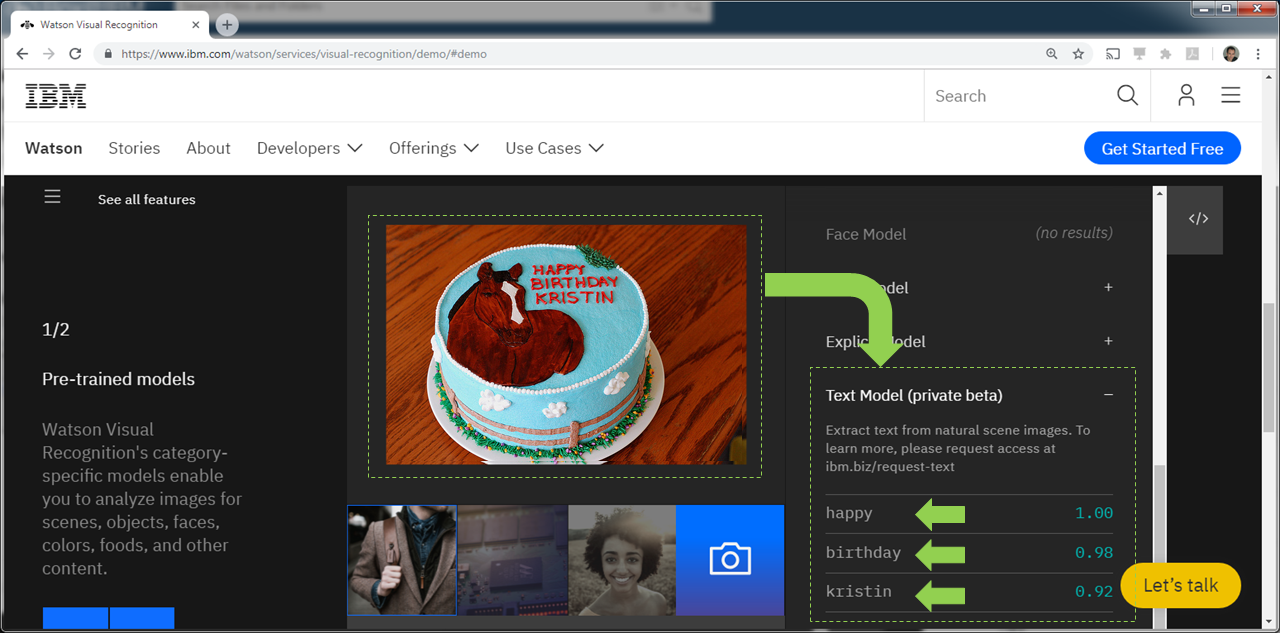Open the sidebar hamburger menu icon
This screenshot has height=633, width=1280.
53,198
